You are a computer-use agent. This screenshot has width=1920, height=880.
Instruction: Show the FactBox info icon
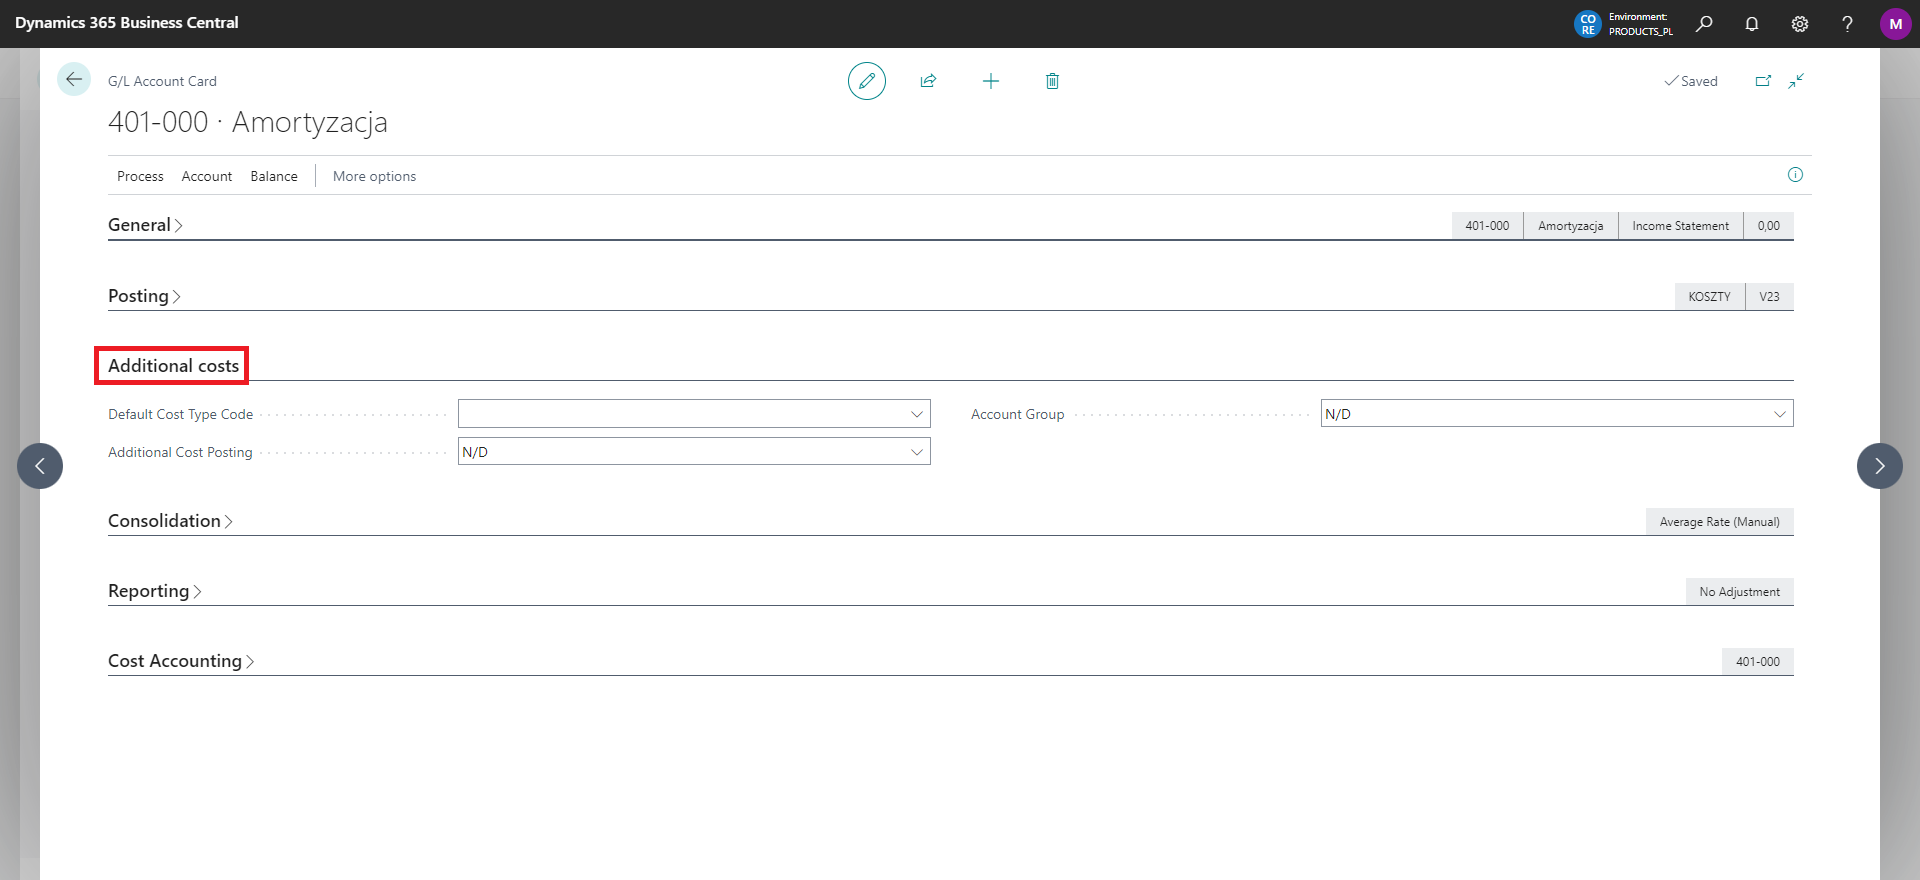tap(1795, 175)
